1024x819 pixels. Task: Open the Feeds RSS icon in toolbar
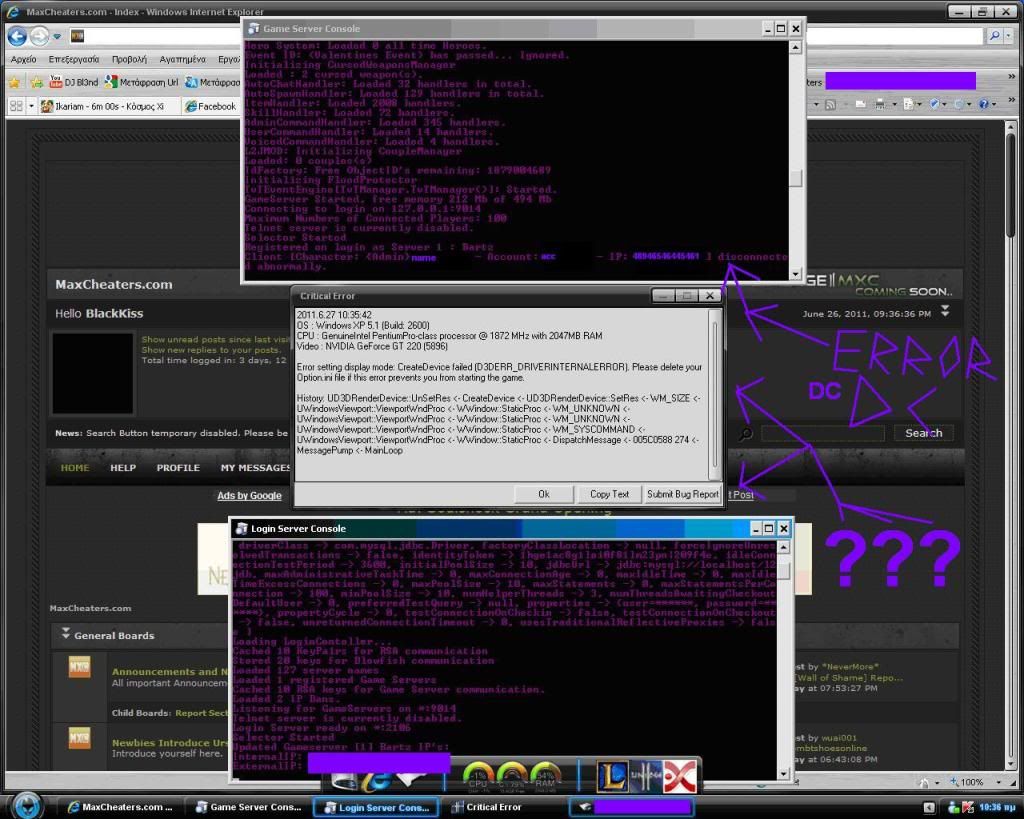coord(832,104)
